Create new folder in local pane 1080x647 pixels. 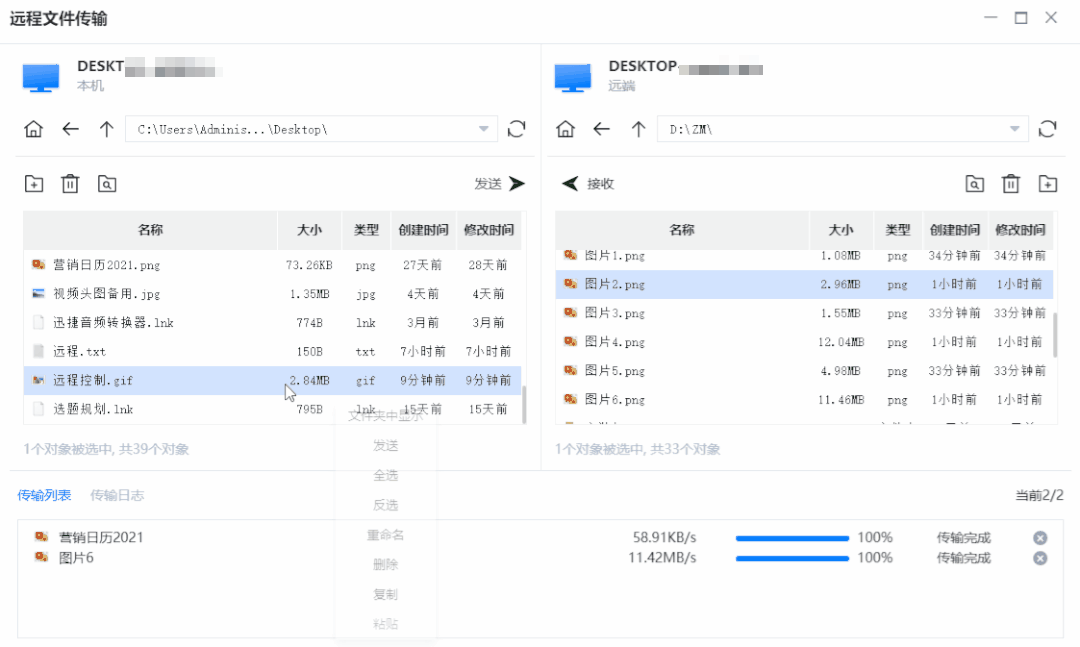click(34, 184)
